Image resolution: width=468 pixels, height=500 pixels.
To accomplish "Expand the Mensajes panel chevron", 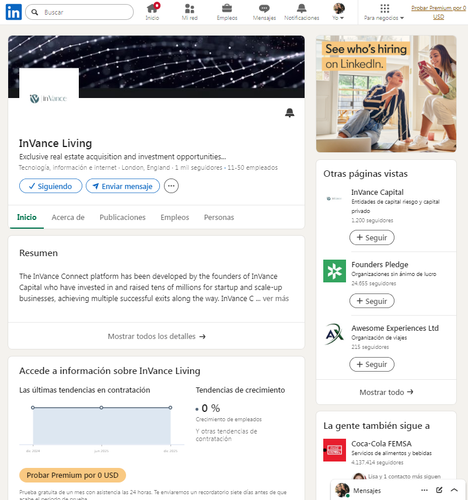I will (454, 490).
